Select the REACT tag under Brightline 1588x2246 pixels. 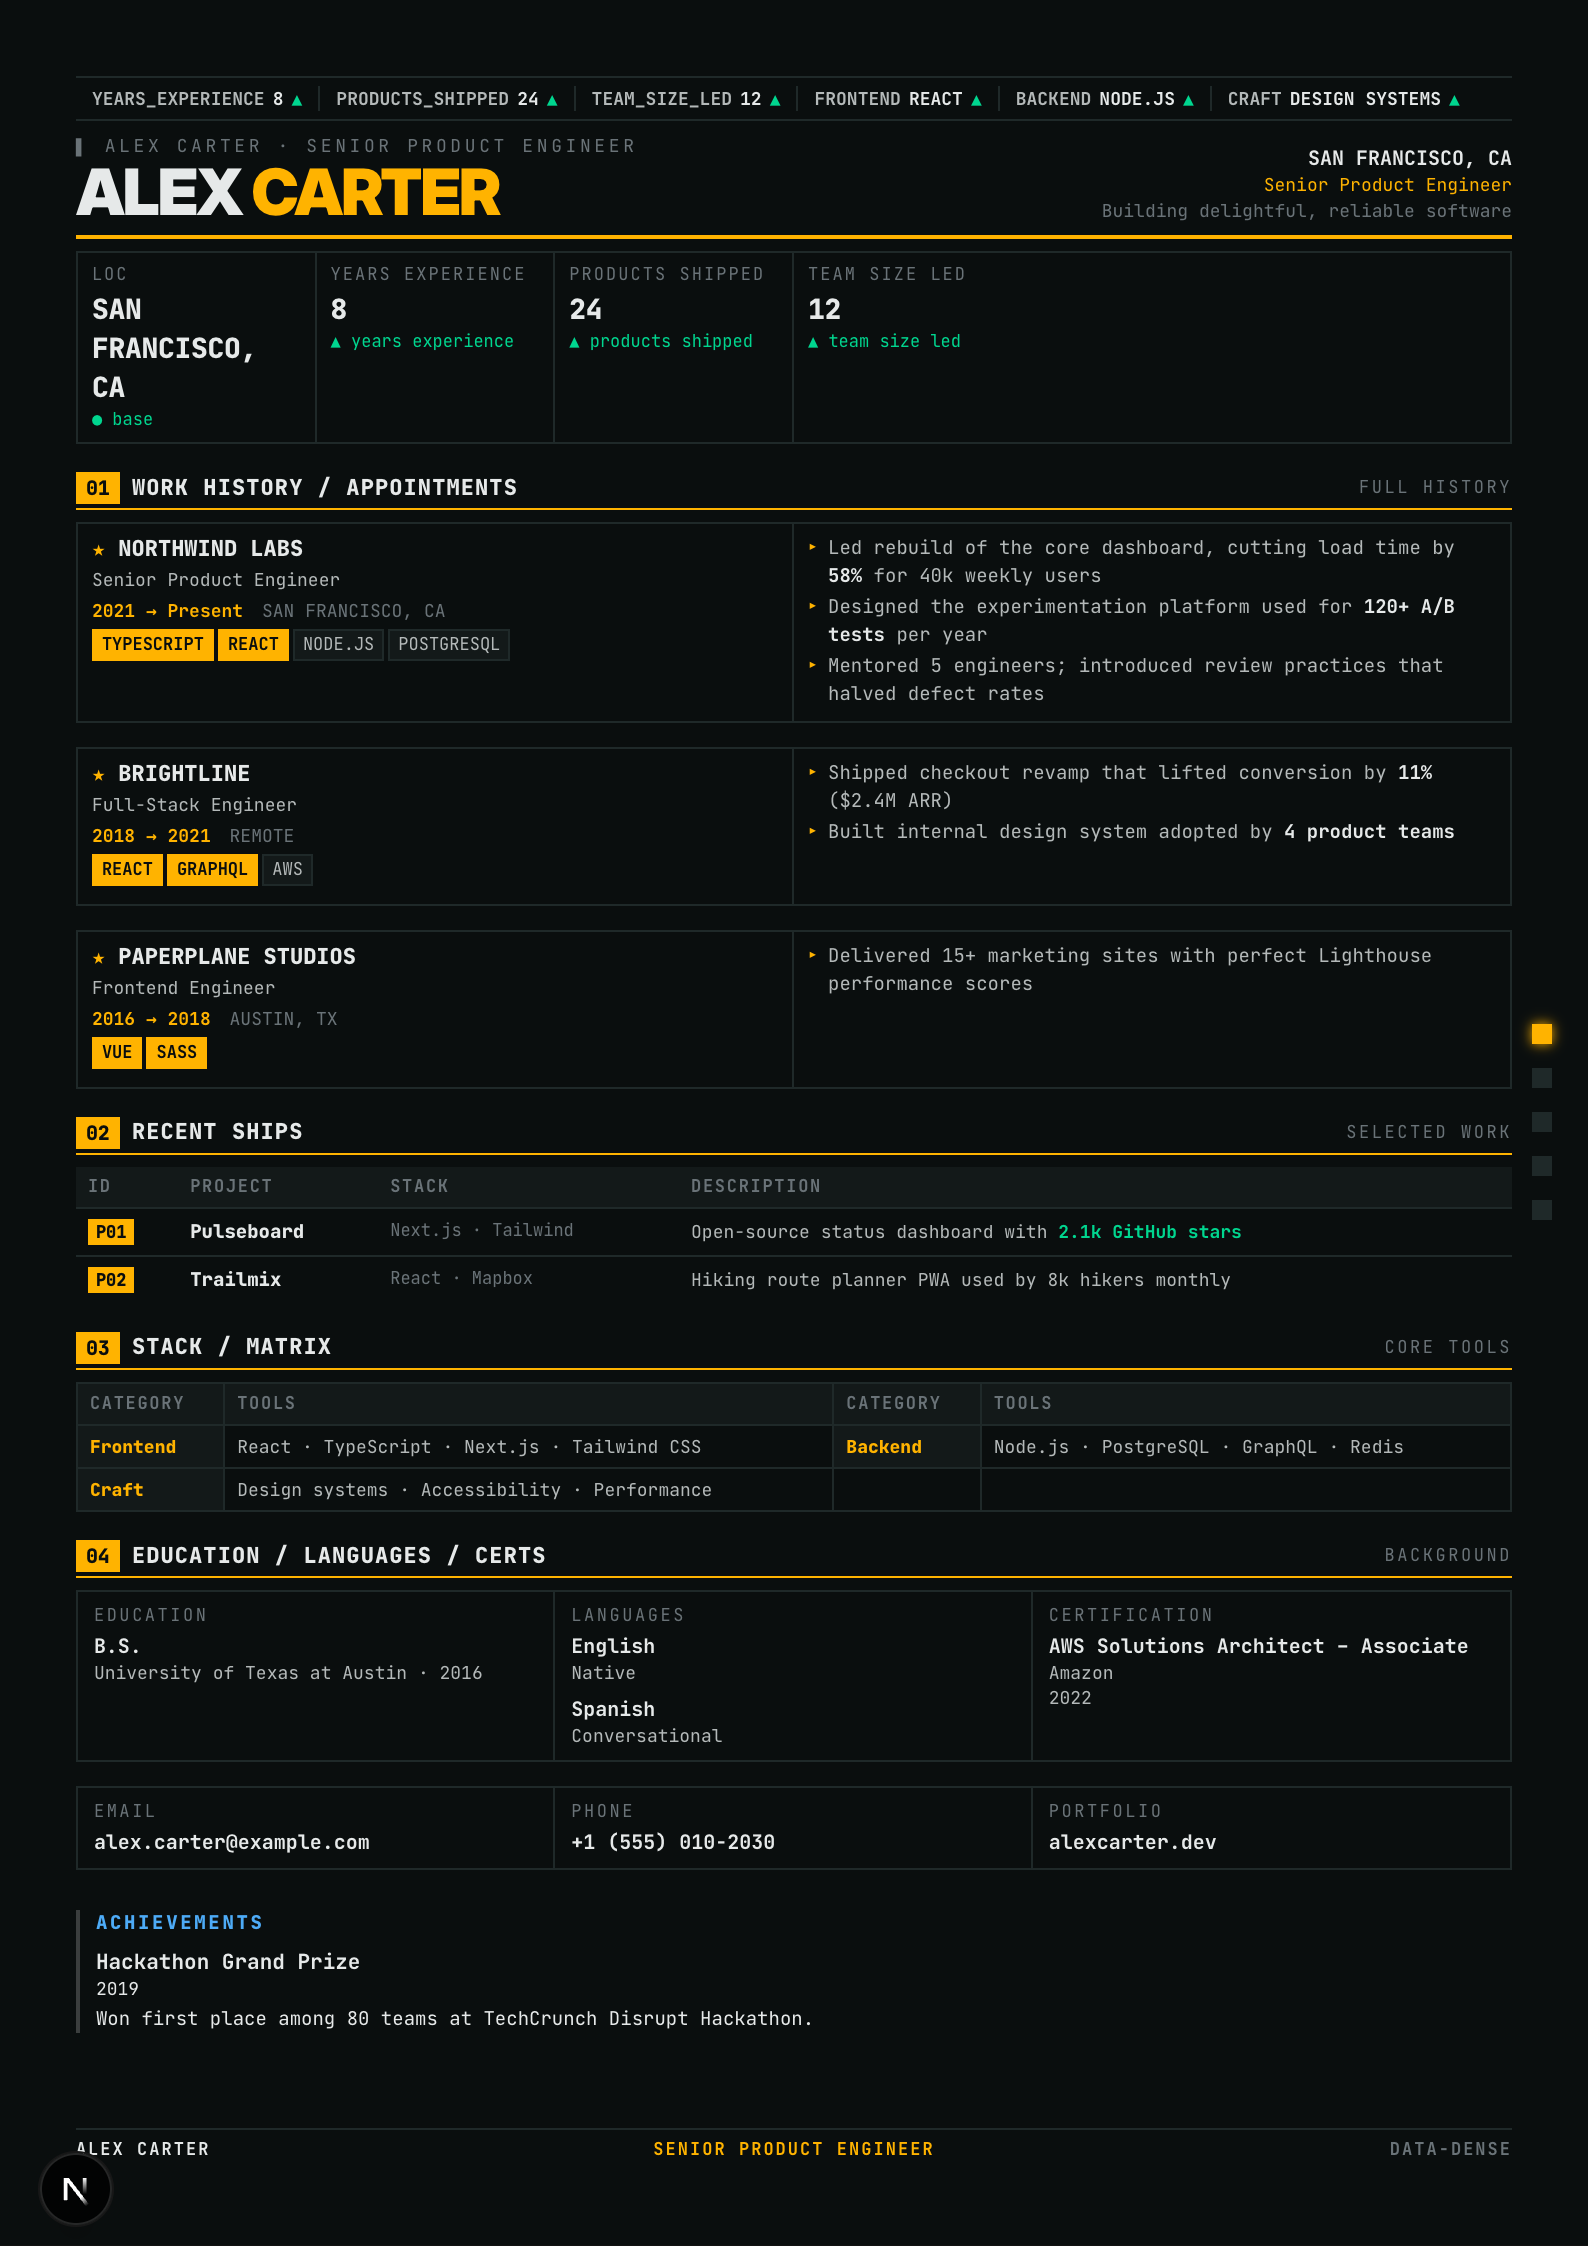tap(127, 870)
